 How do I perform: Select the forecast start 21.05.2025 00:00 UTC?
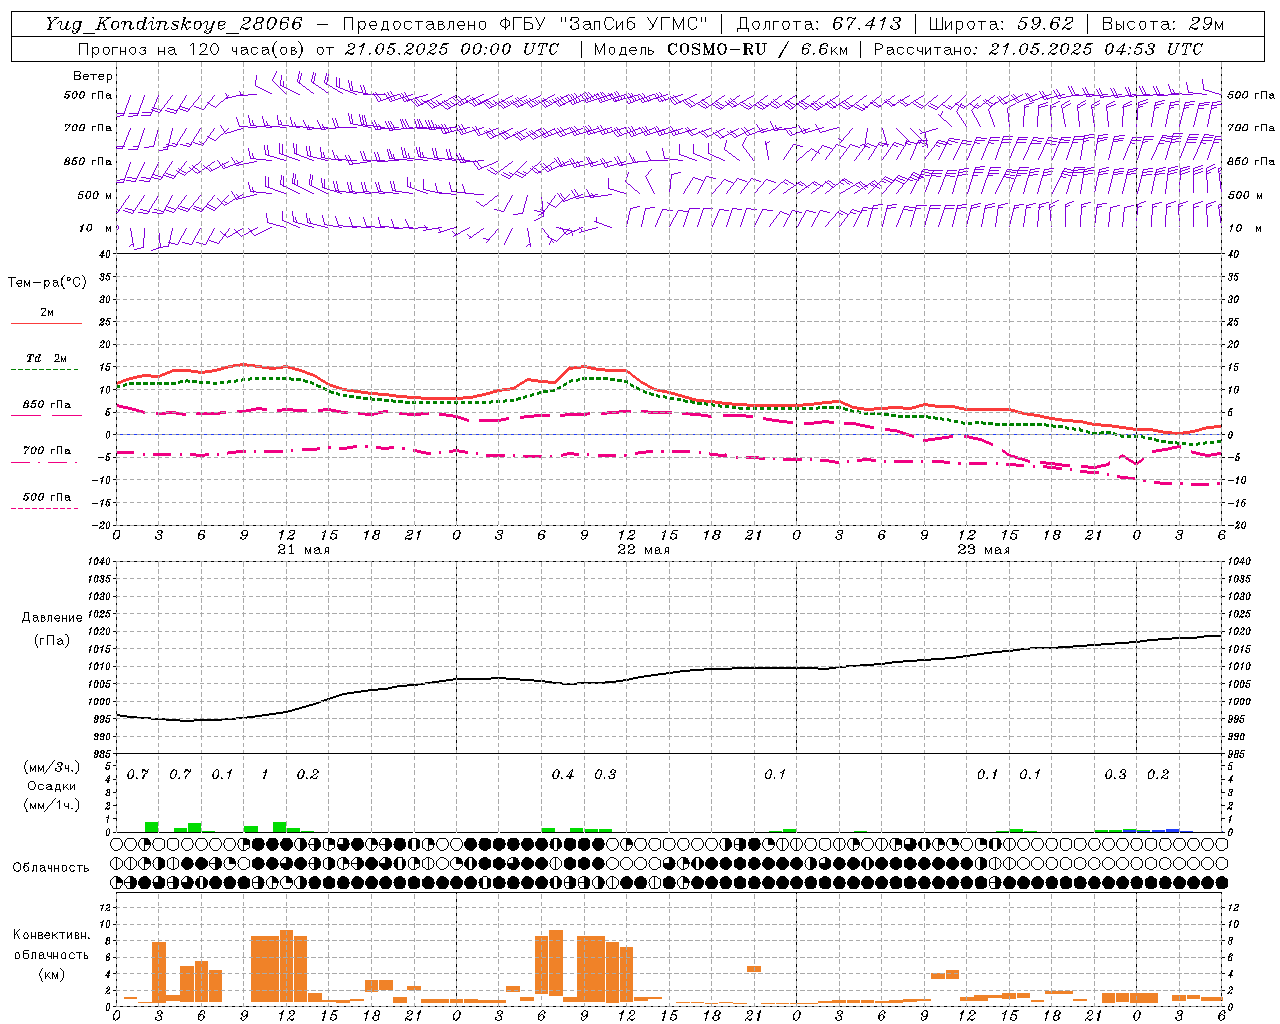pyautogui.click(x=451, y=49)
